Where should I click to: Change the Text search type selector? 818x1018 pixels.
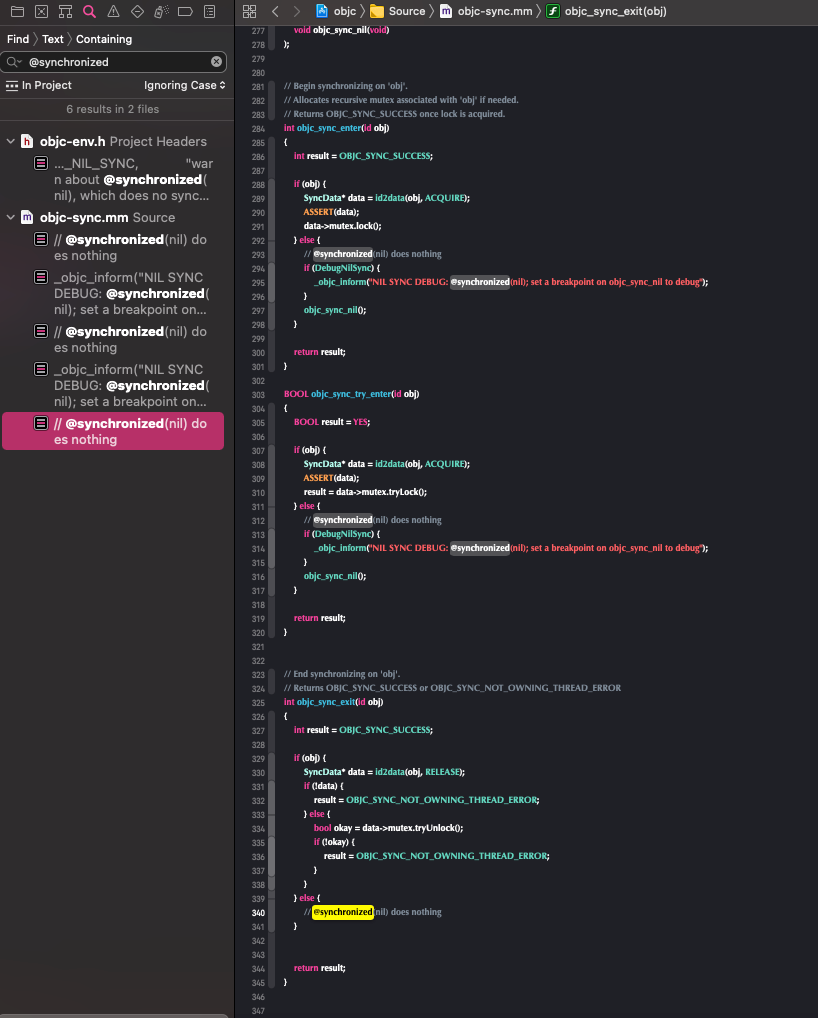[x=53, y=39]
